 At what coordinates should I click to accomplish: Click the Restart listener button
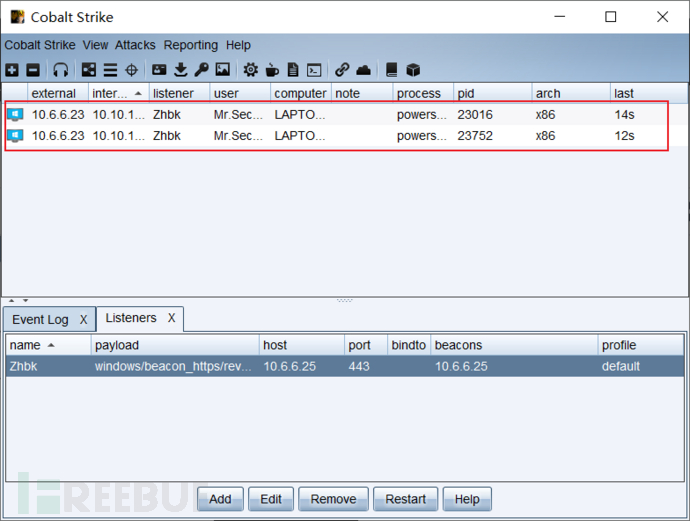405,499
